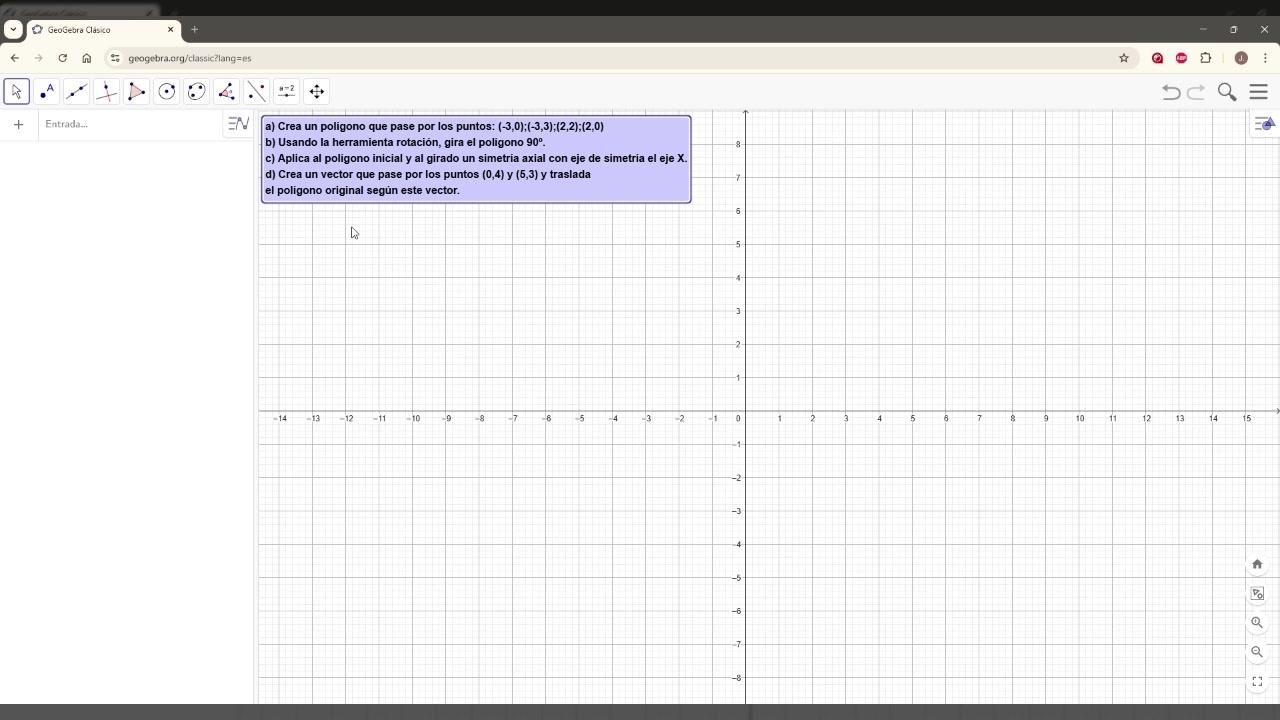This screenshot has height=720, width=1280.
Task: Select the Perpendicular Line tool
Action: [x=107, y=92]
